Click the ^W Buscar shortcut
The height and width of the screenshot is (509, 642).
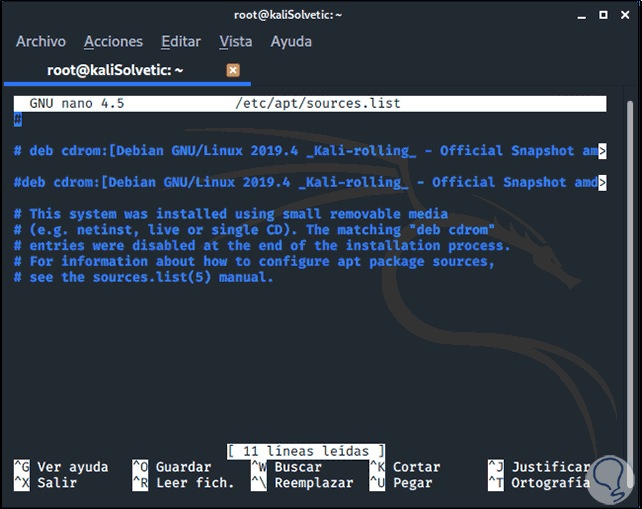click(x=286, y=467)
